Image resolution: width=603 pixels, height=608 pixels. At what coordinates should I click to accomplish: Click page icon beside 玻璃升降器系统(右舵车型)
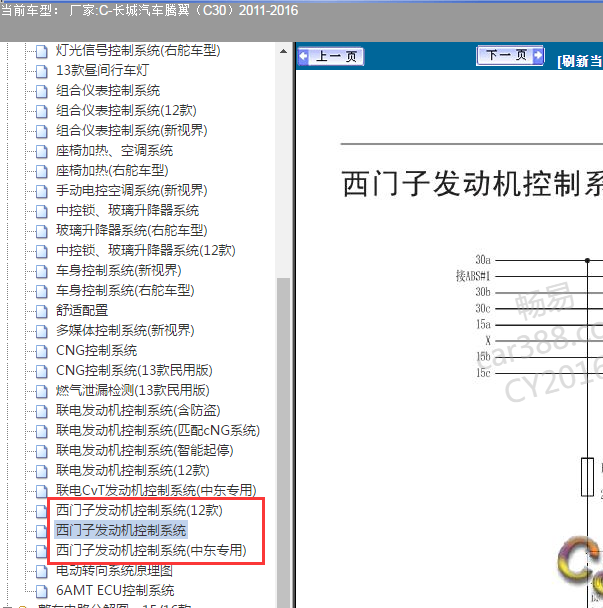click(41, 231)
